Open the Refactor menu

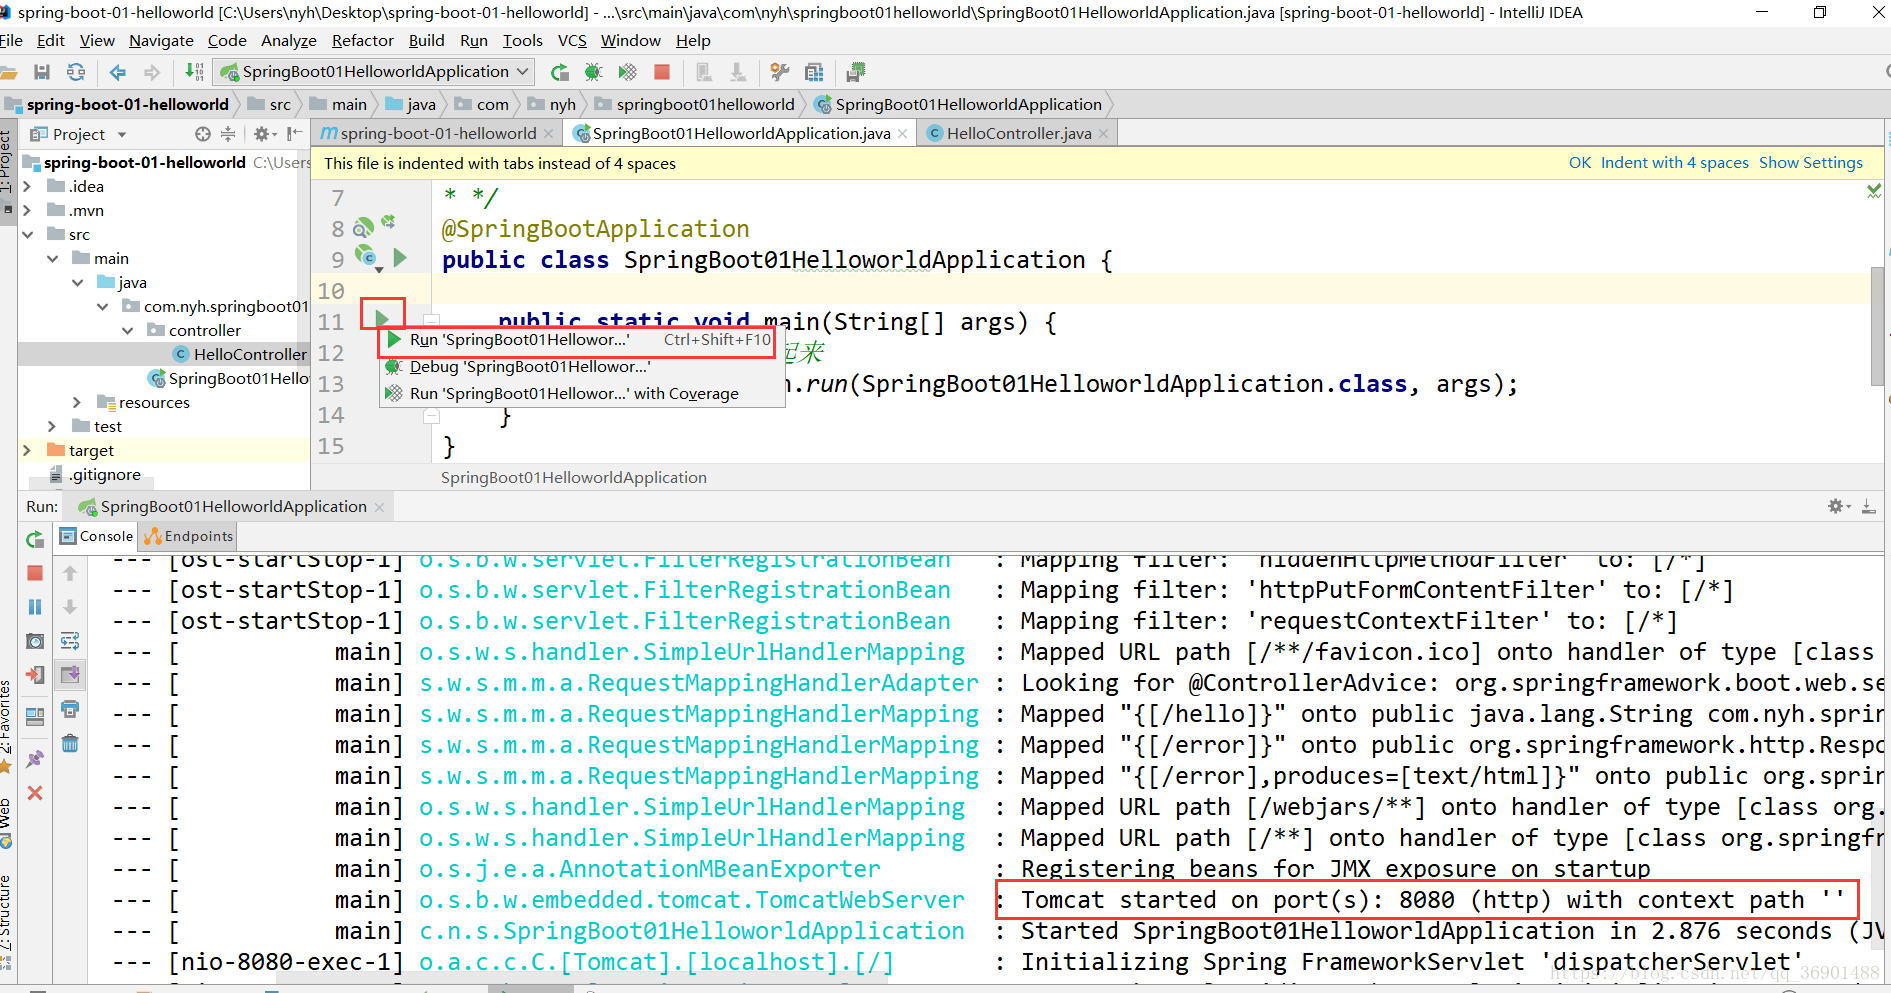pos(362,40)
